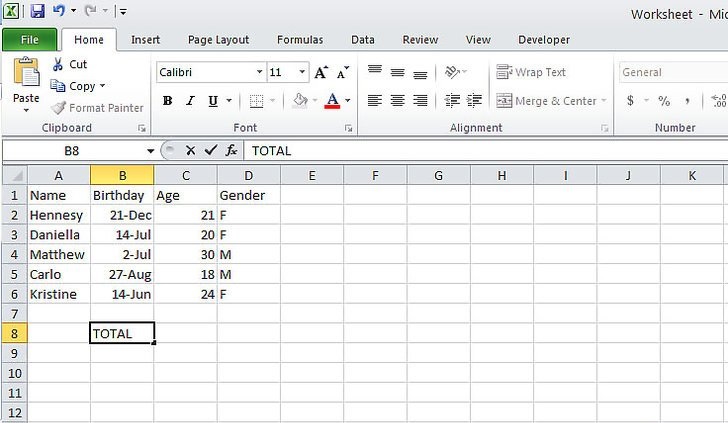Open the General number format dropdown
Screen dimensions: 728x423
pyautogui.click(x=670, y=72)
